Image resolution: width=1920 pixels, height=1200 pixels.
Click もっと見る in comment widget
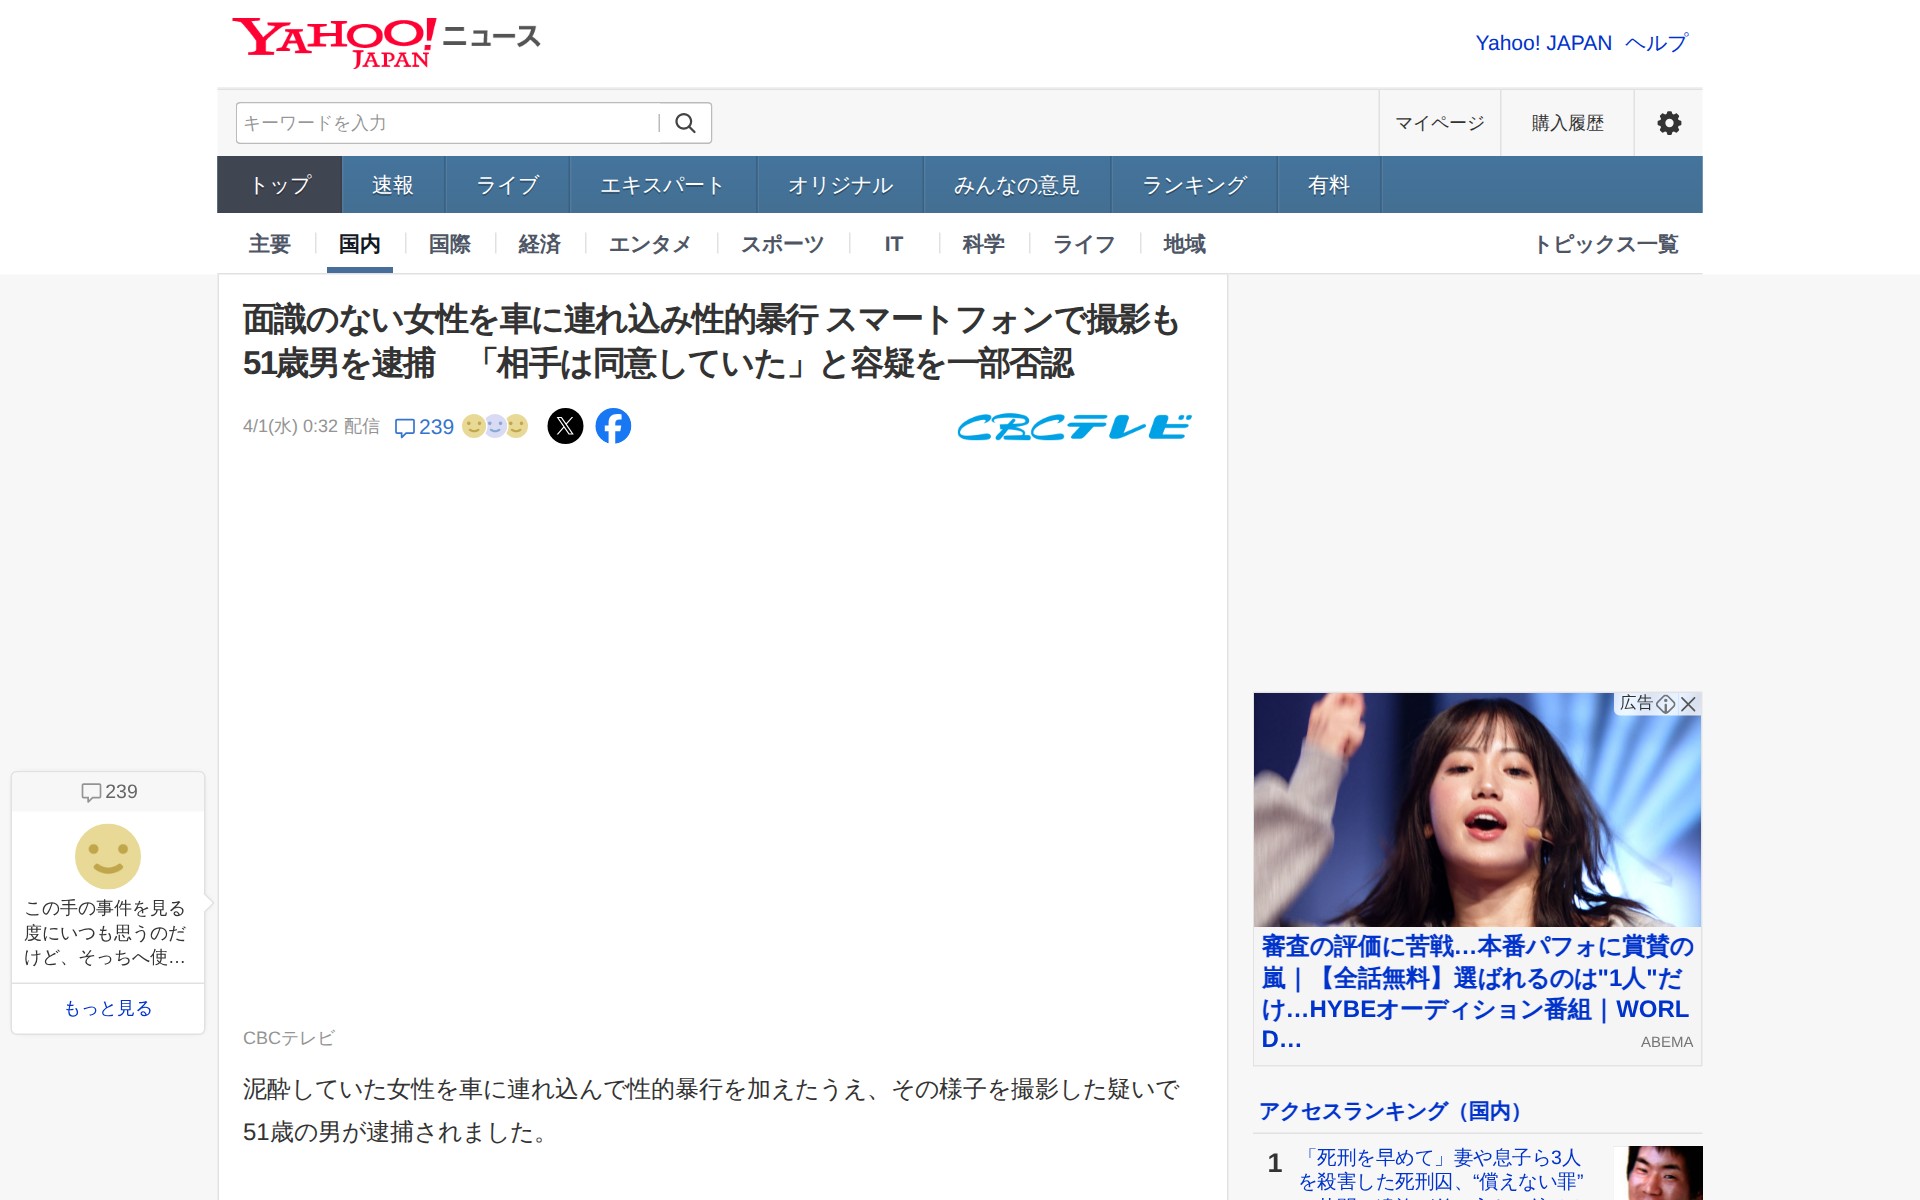tap(108, 1008)
